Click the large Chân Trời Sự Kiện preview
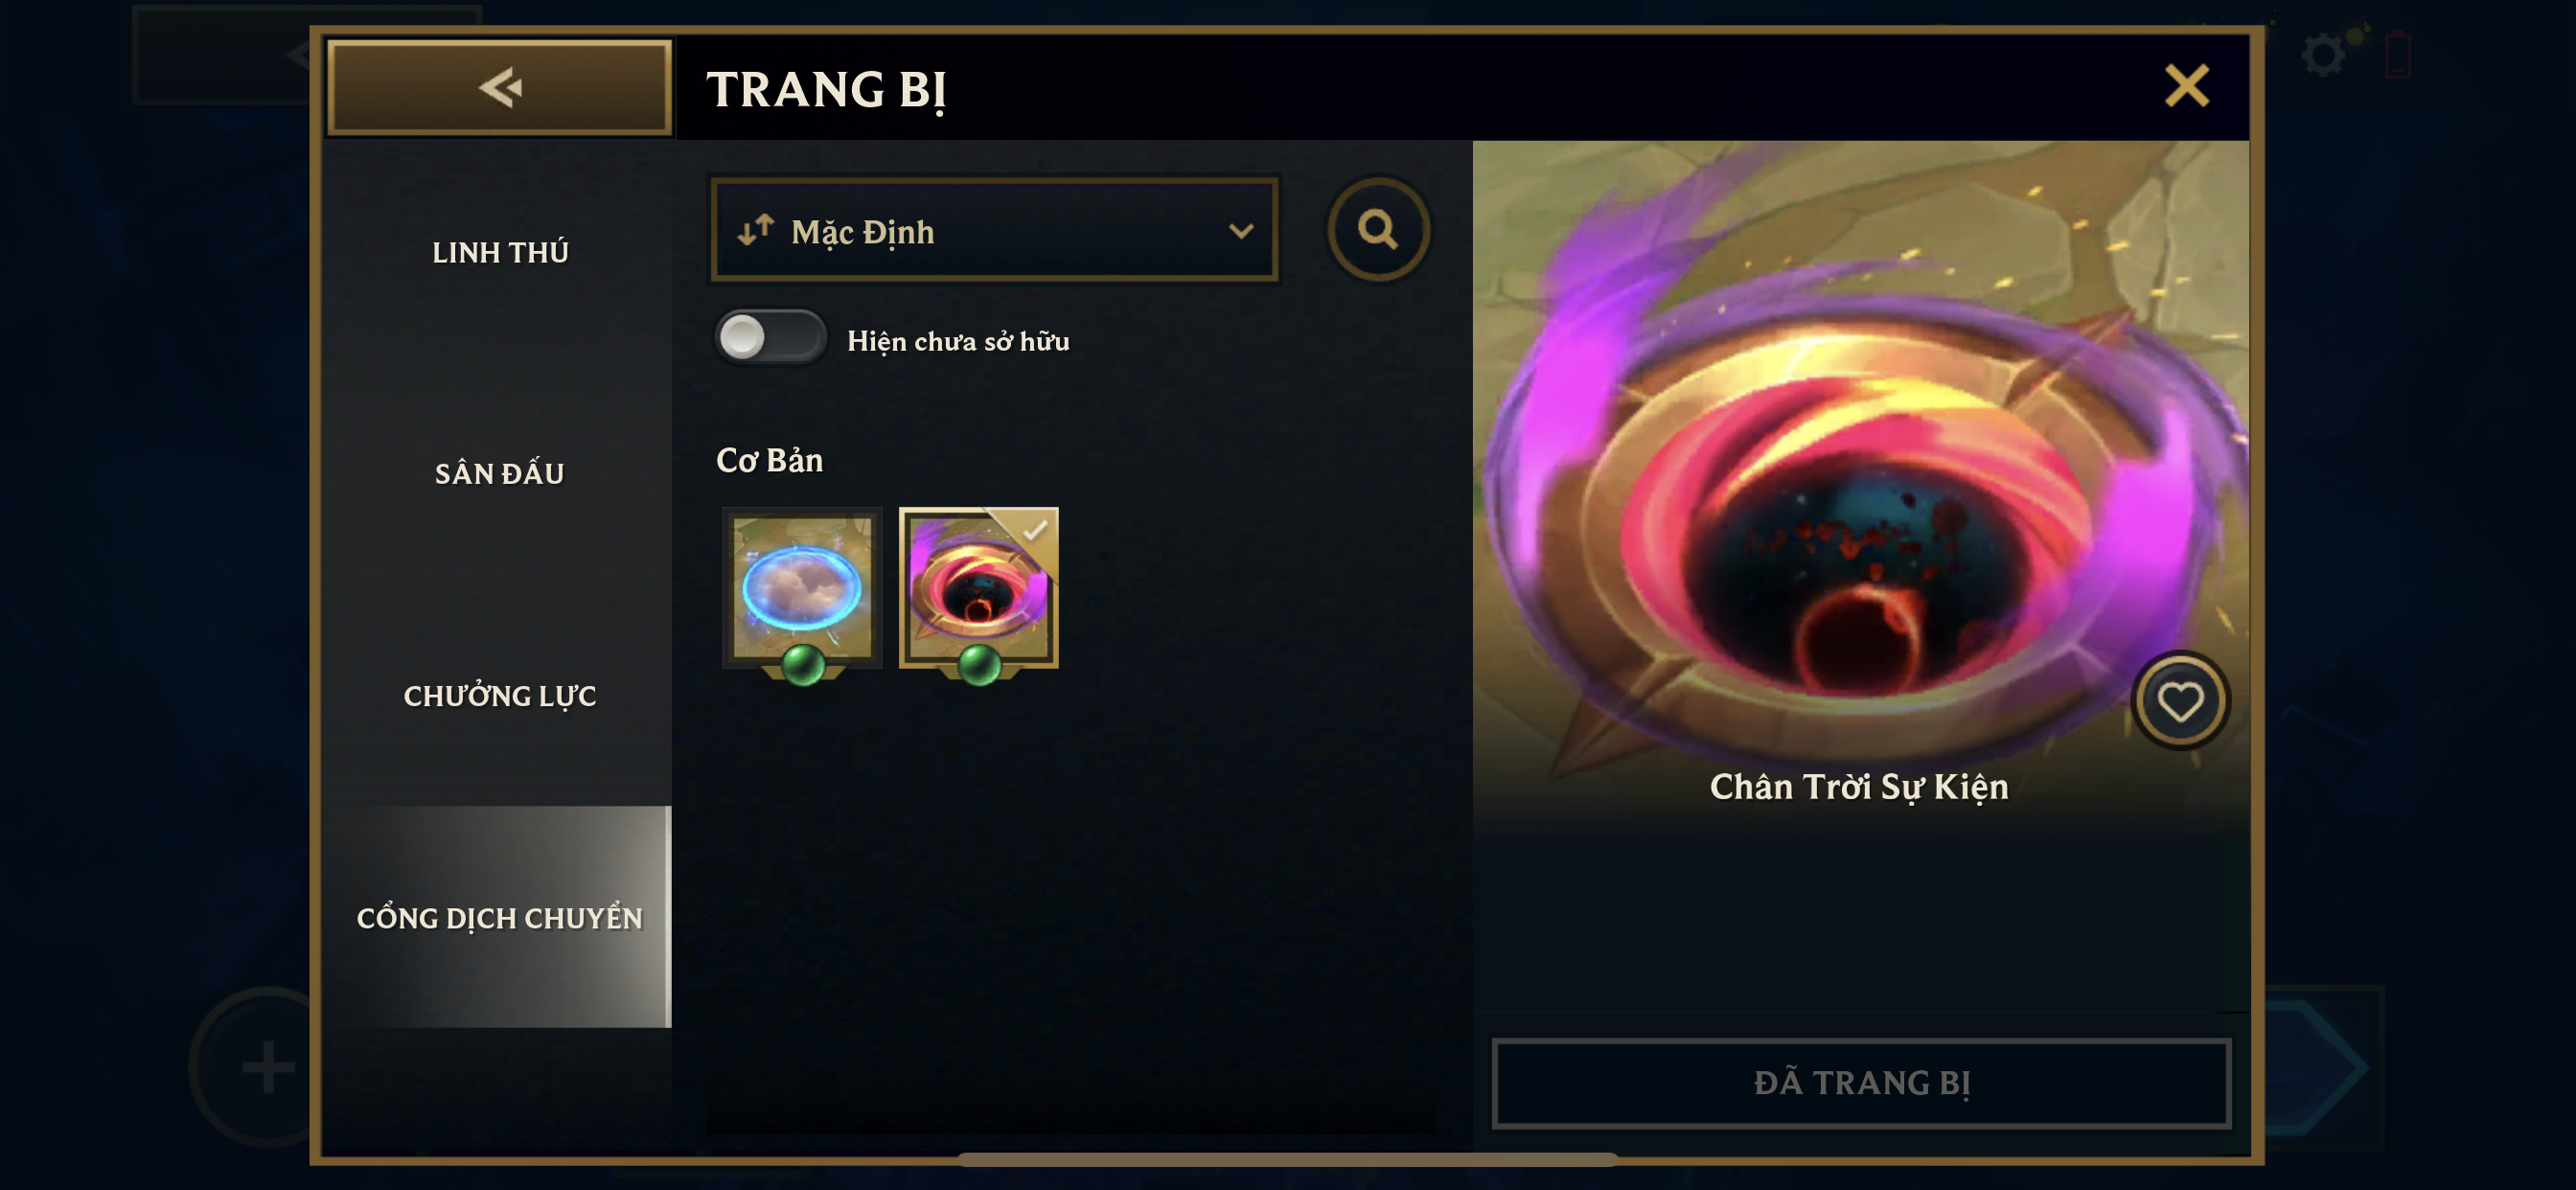The height and width of the screenshot is (1190, 2576). pyautogui.click(x=1860, y=480)
